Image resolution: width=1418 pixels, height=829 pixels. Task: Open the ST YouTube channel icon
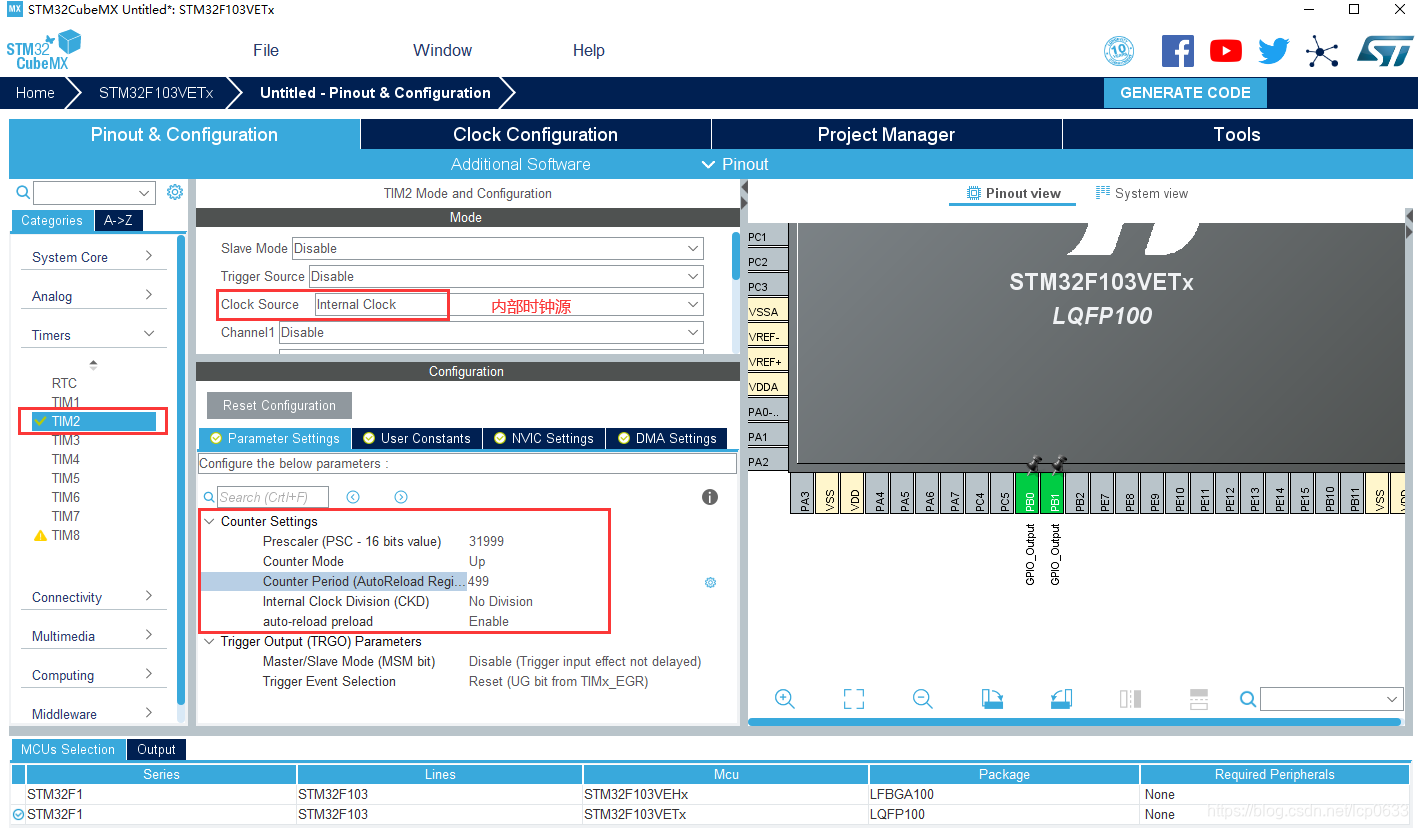1225,51
